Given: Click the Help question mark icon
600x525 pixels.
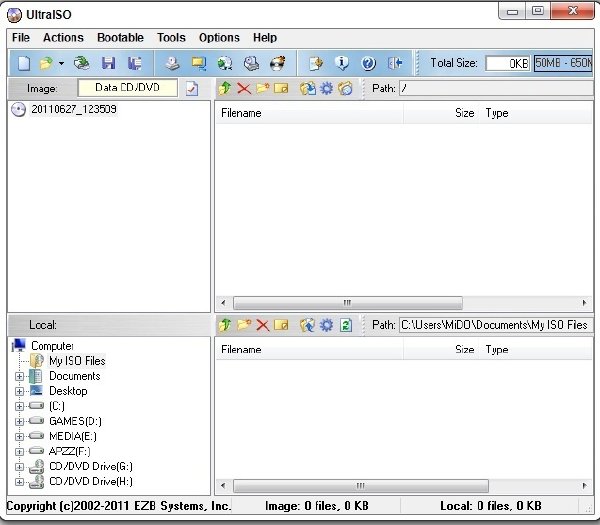Looking at the screenshot, I should point(368,63).
